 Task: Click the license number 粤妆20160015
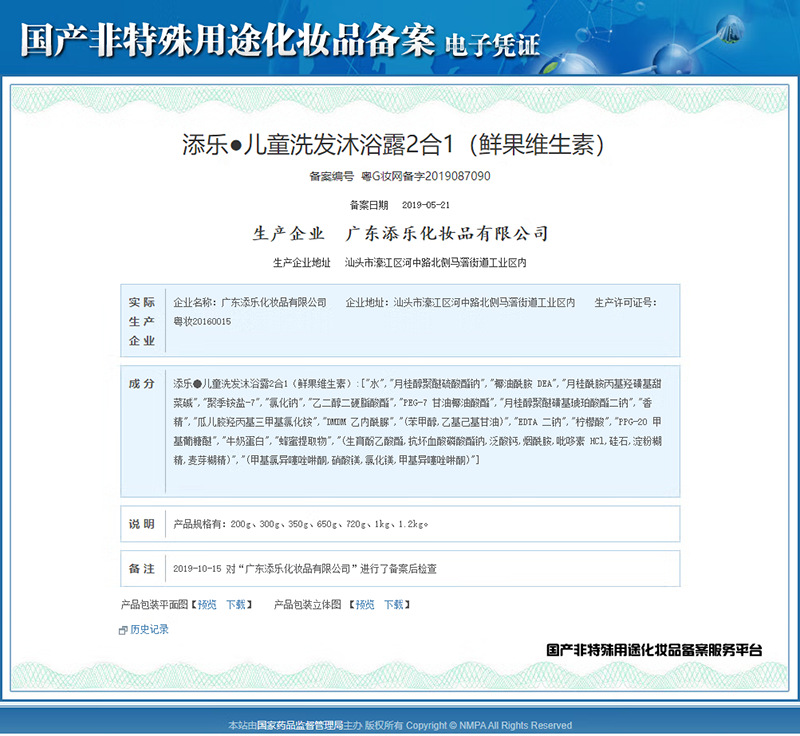pos(202,321)
